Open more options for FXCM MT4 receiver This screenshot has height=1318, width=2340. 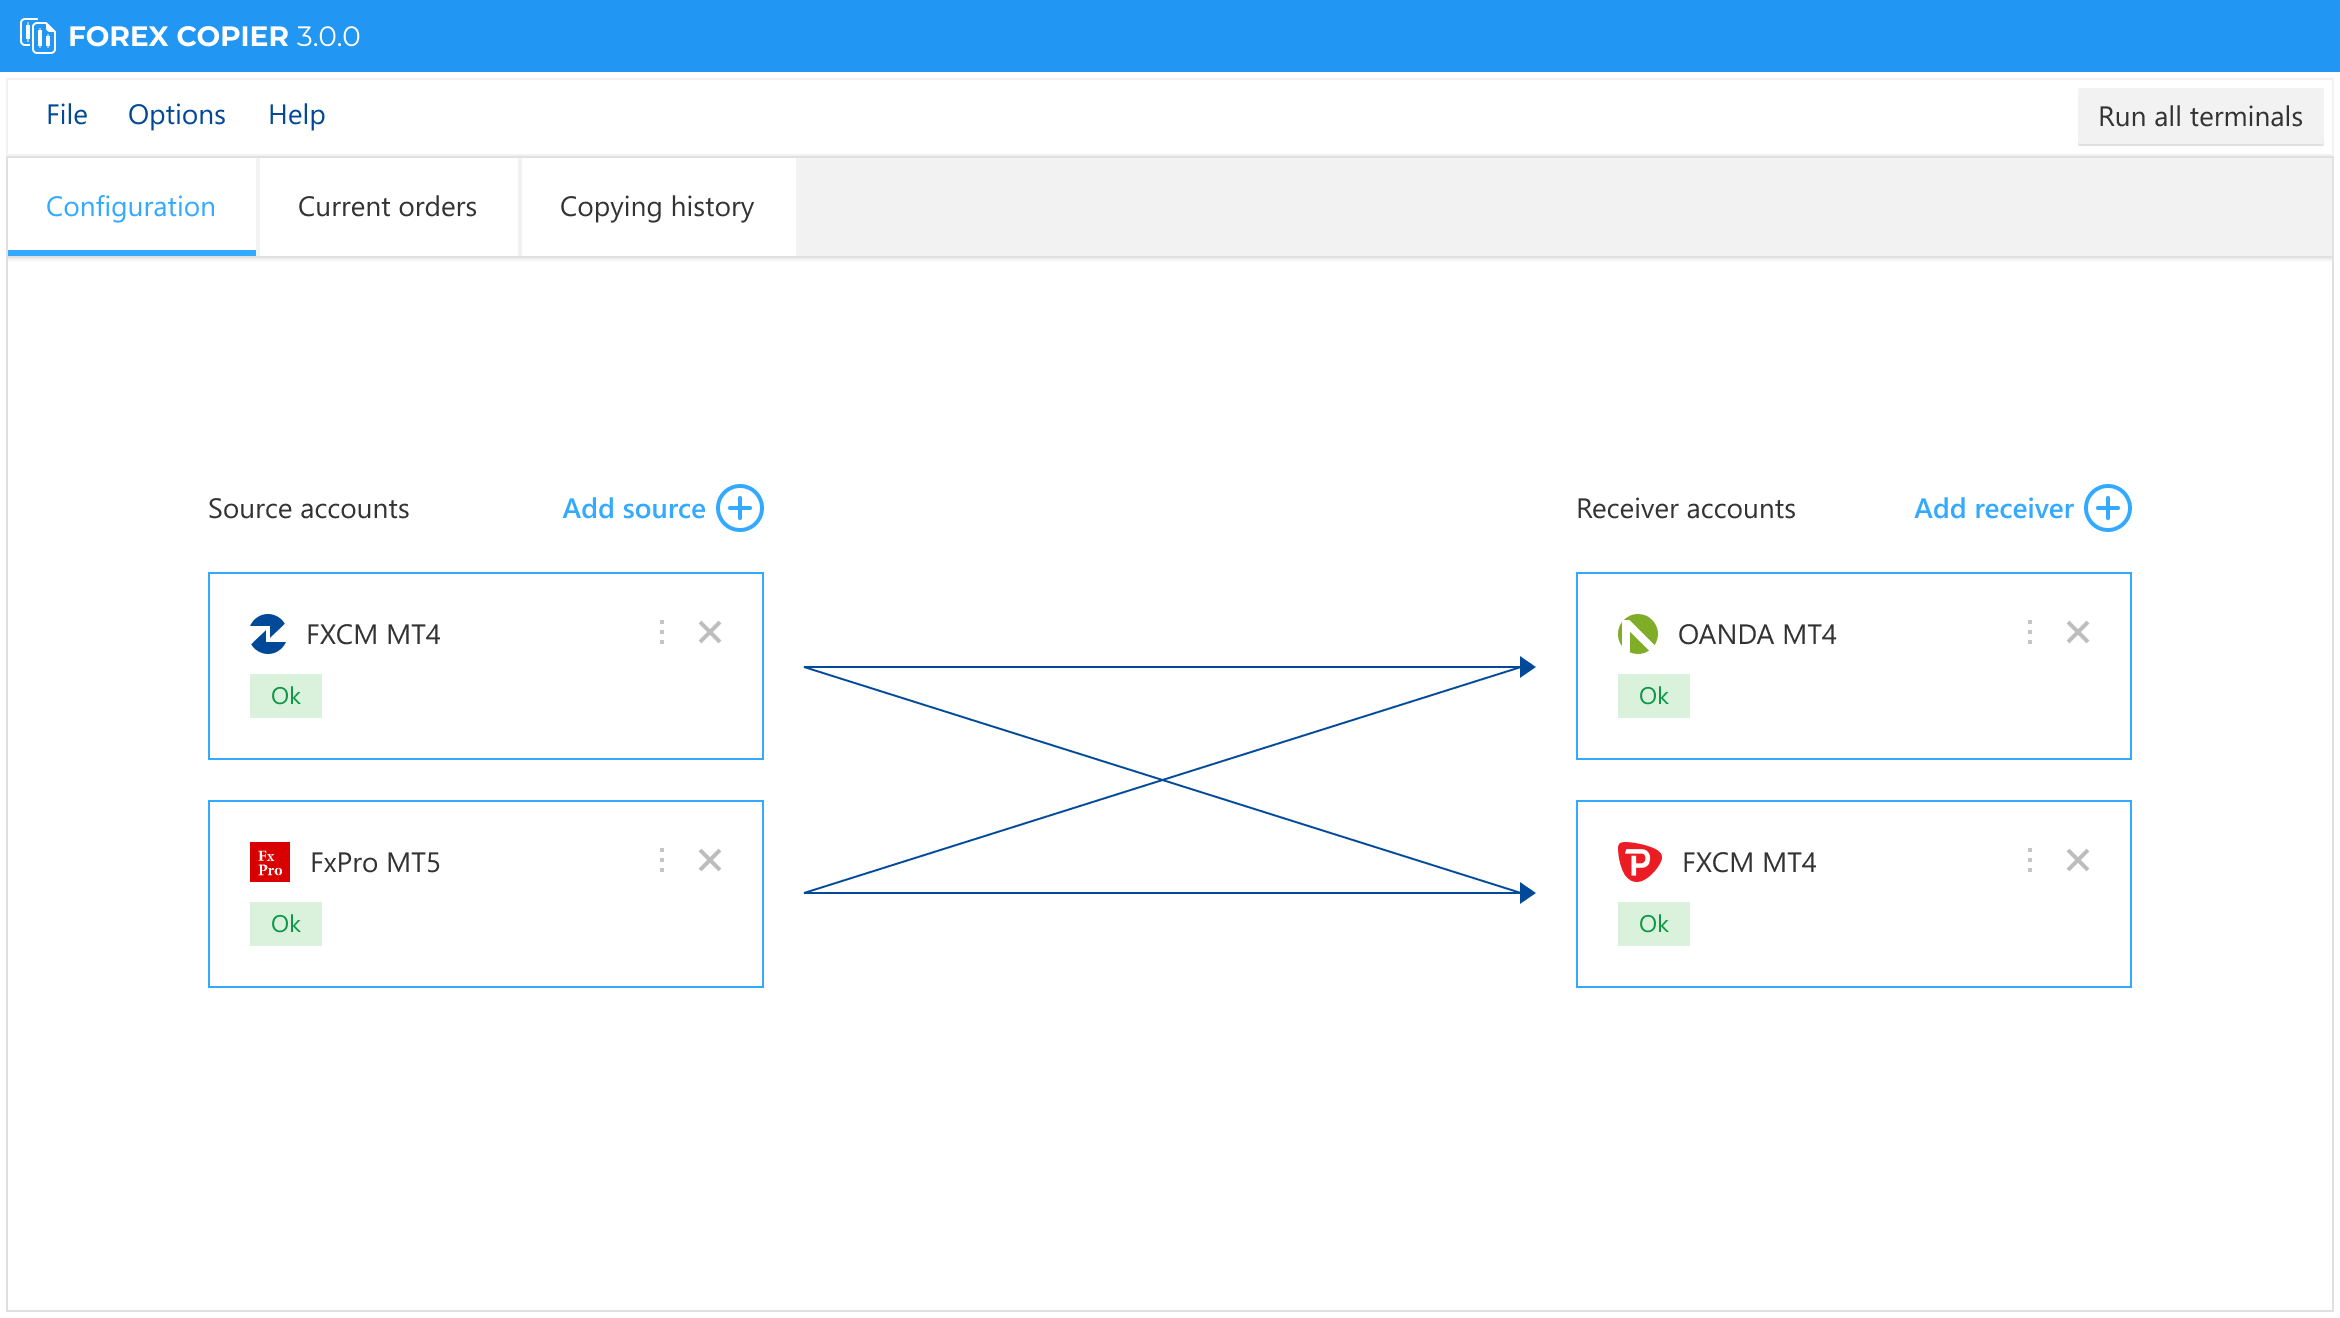pos(2030,860)
